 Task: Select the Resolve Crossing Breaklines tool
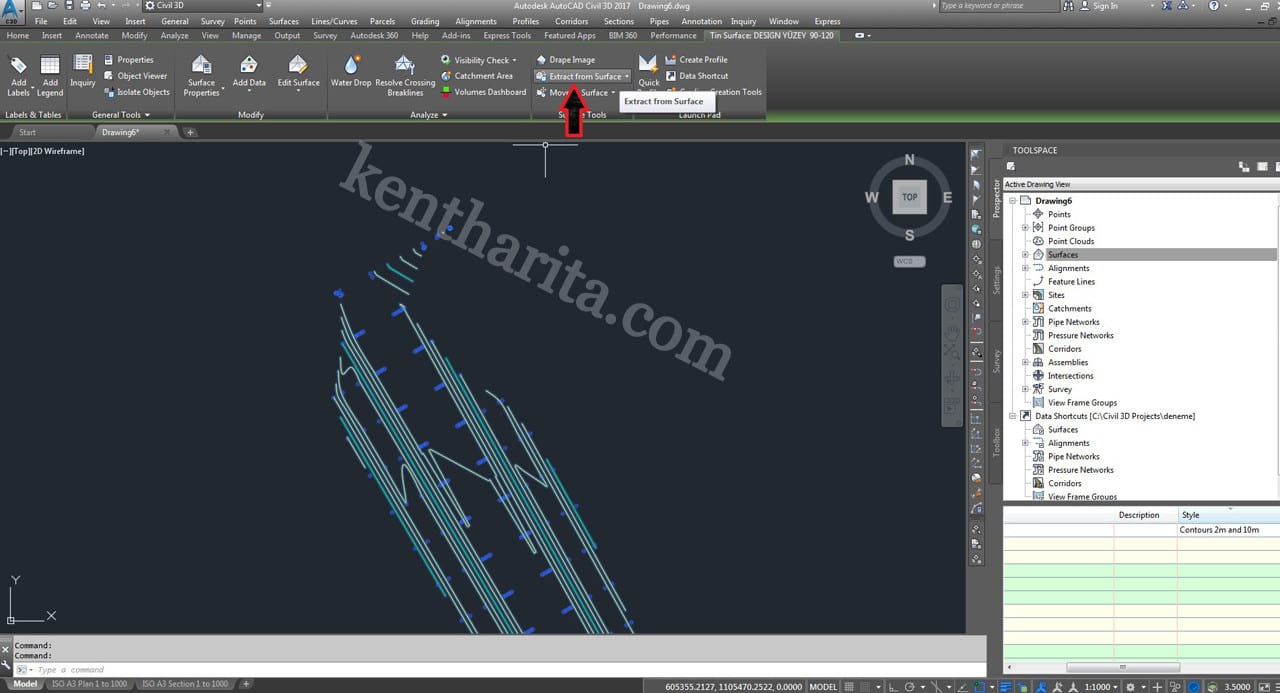[x=405, y=74]
